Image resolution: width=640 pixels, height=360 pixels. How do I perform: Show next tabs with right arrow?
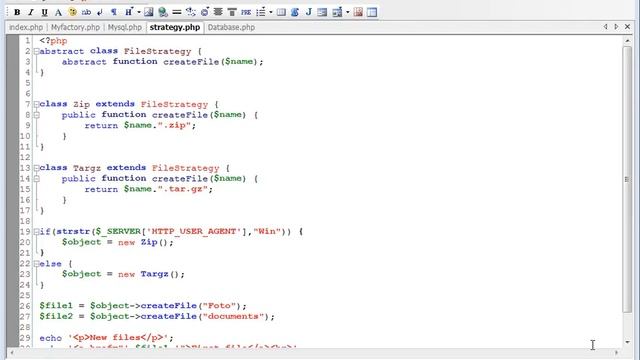point(616,27)
